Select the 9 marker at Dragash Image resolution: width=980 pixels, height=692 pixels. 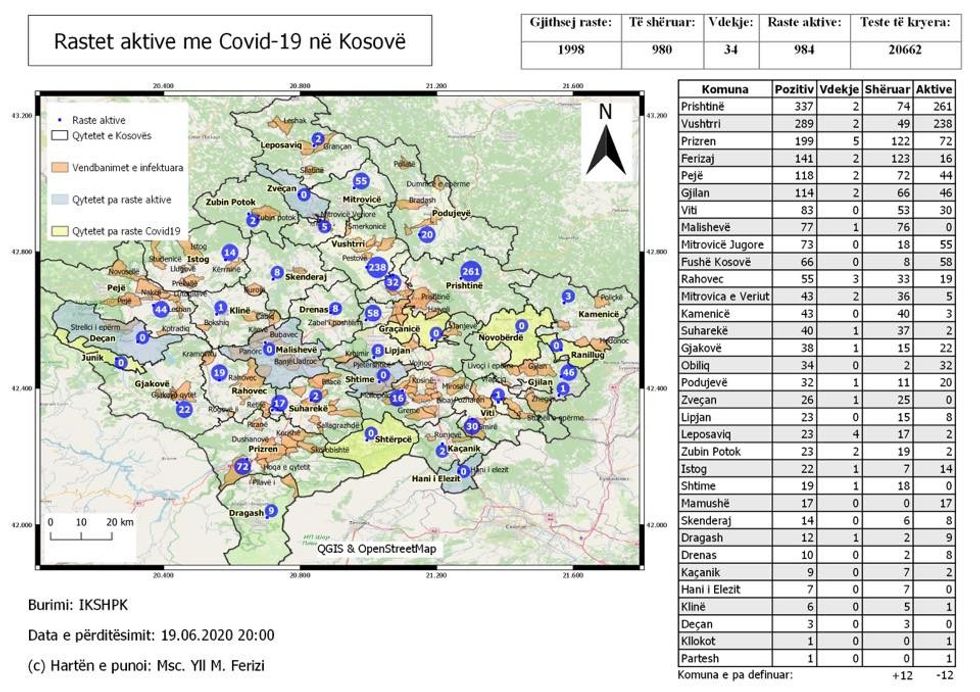coord(269,510)
